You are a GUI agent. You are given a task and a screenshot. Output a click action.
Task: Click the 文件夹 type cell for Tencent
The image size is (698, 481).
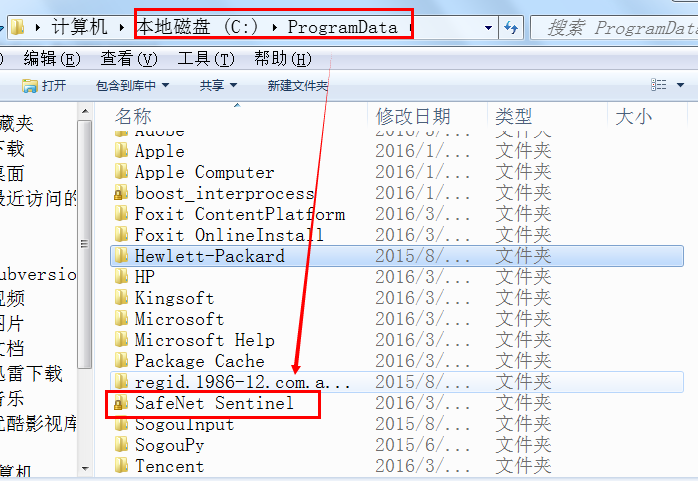pos(524,466)
